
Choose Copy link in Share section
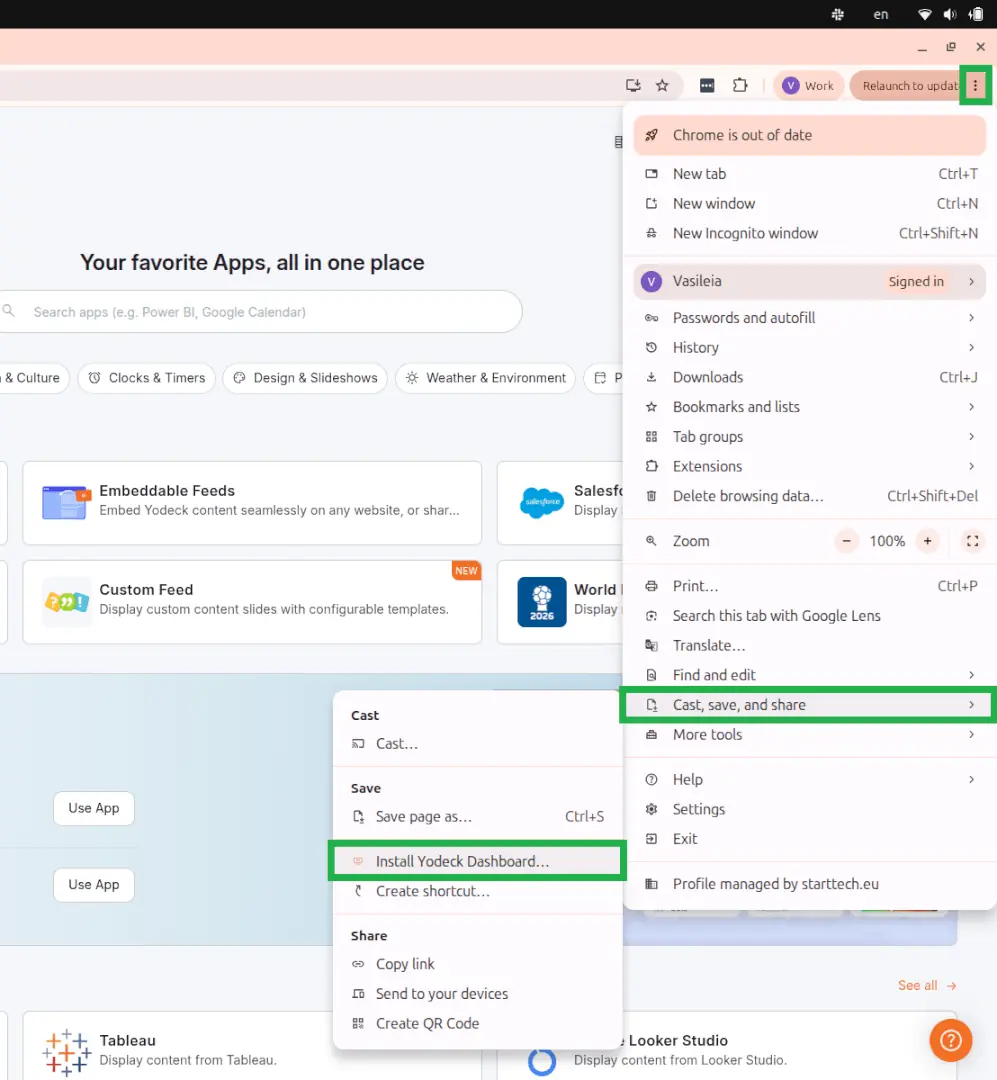477,964
